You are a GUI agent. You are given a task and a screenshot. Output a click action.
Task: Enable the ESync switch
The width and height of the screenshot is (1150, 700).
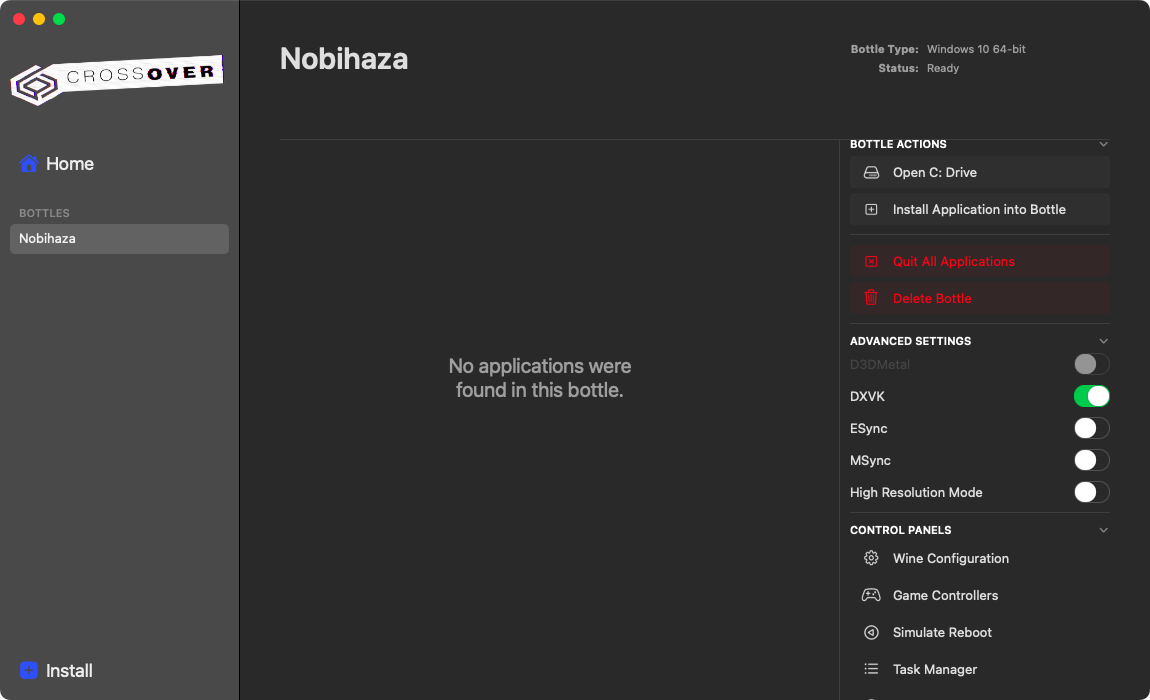tap(1091, 429)
